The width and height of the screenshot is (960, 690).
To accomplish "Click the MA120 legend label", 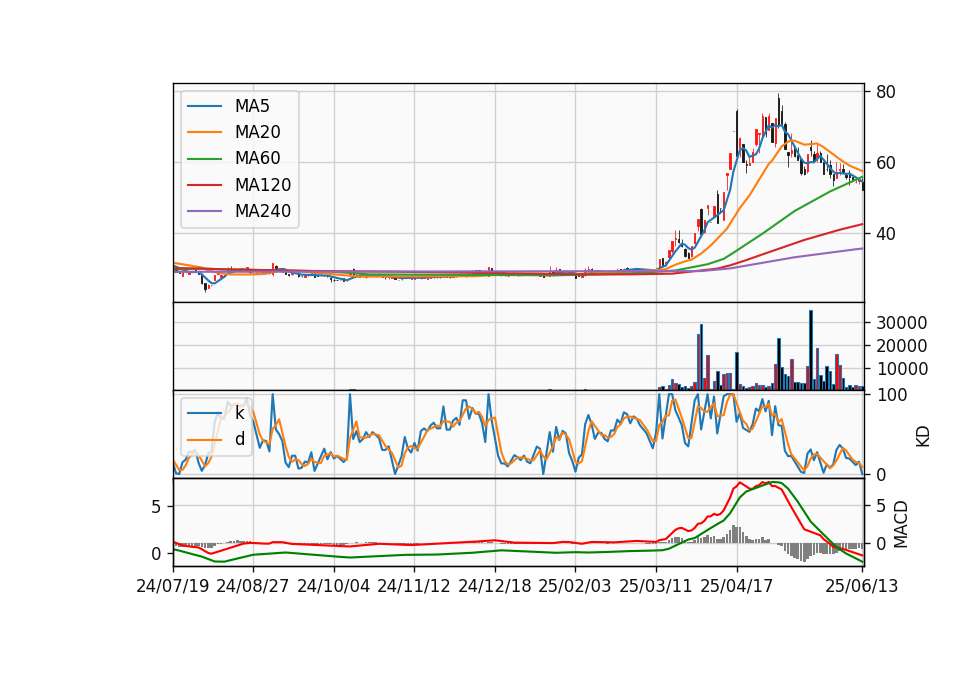I will tap(263, 185).
